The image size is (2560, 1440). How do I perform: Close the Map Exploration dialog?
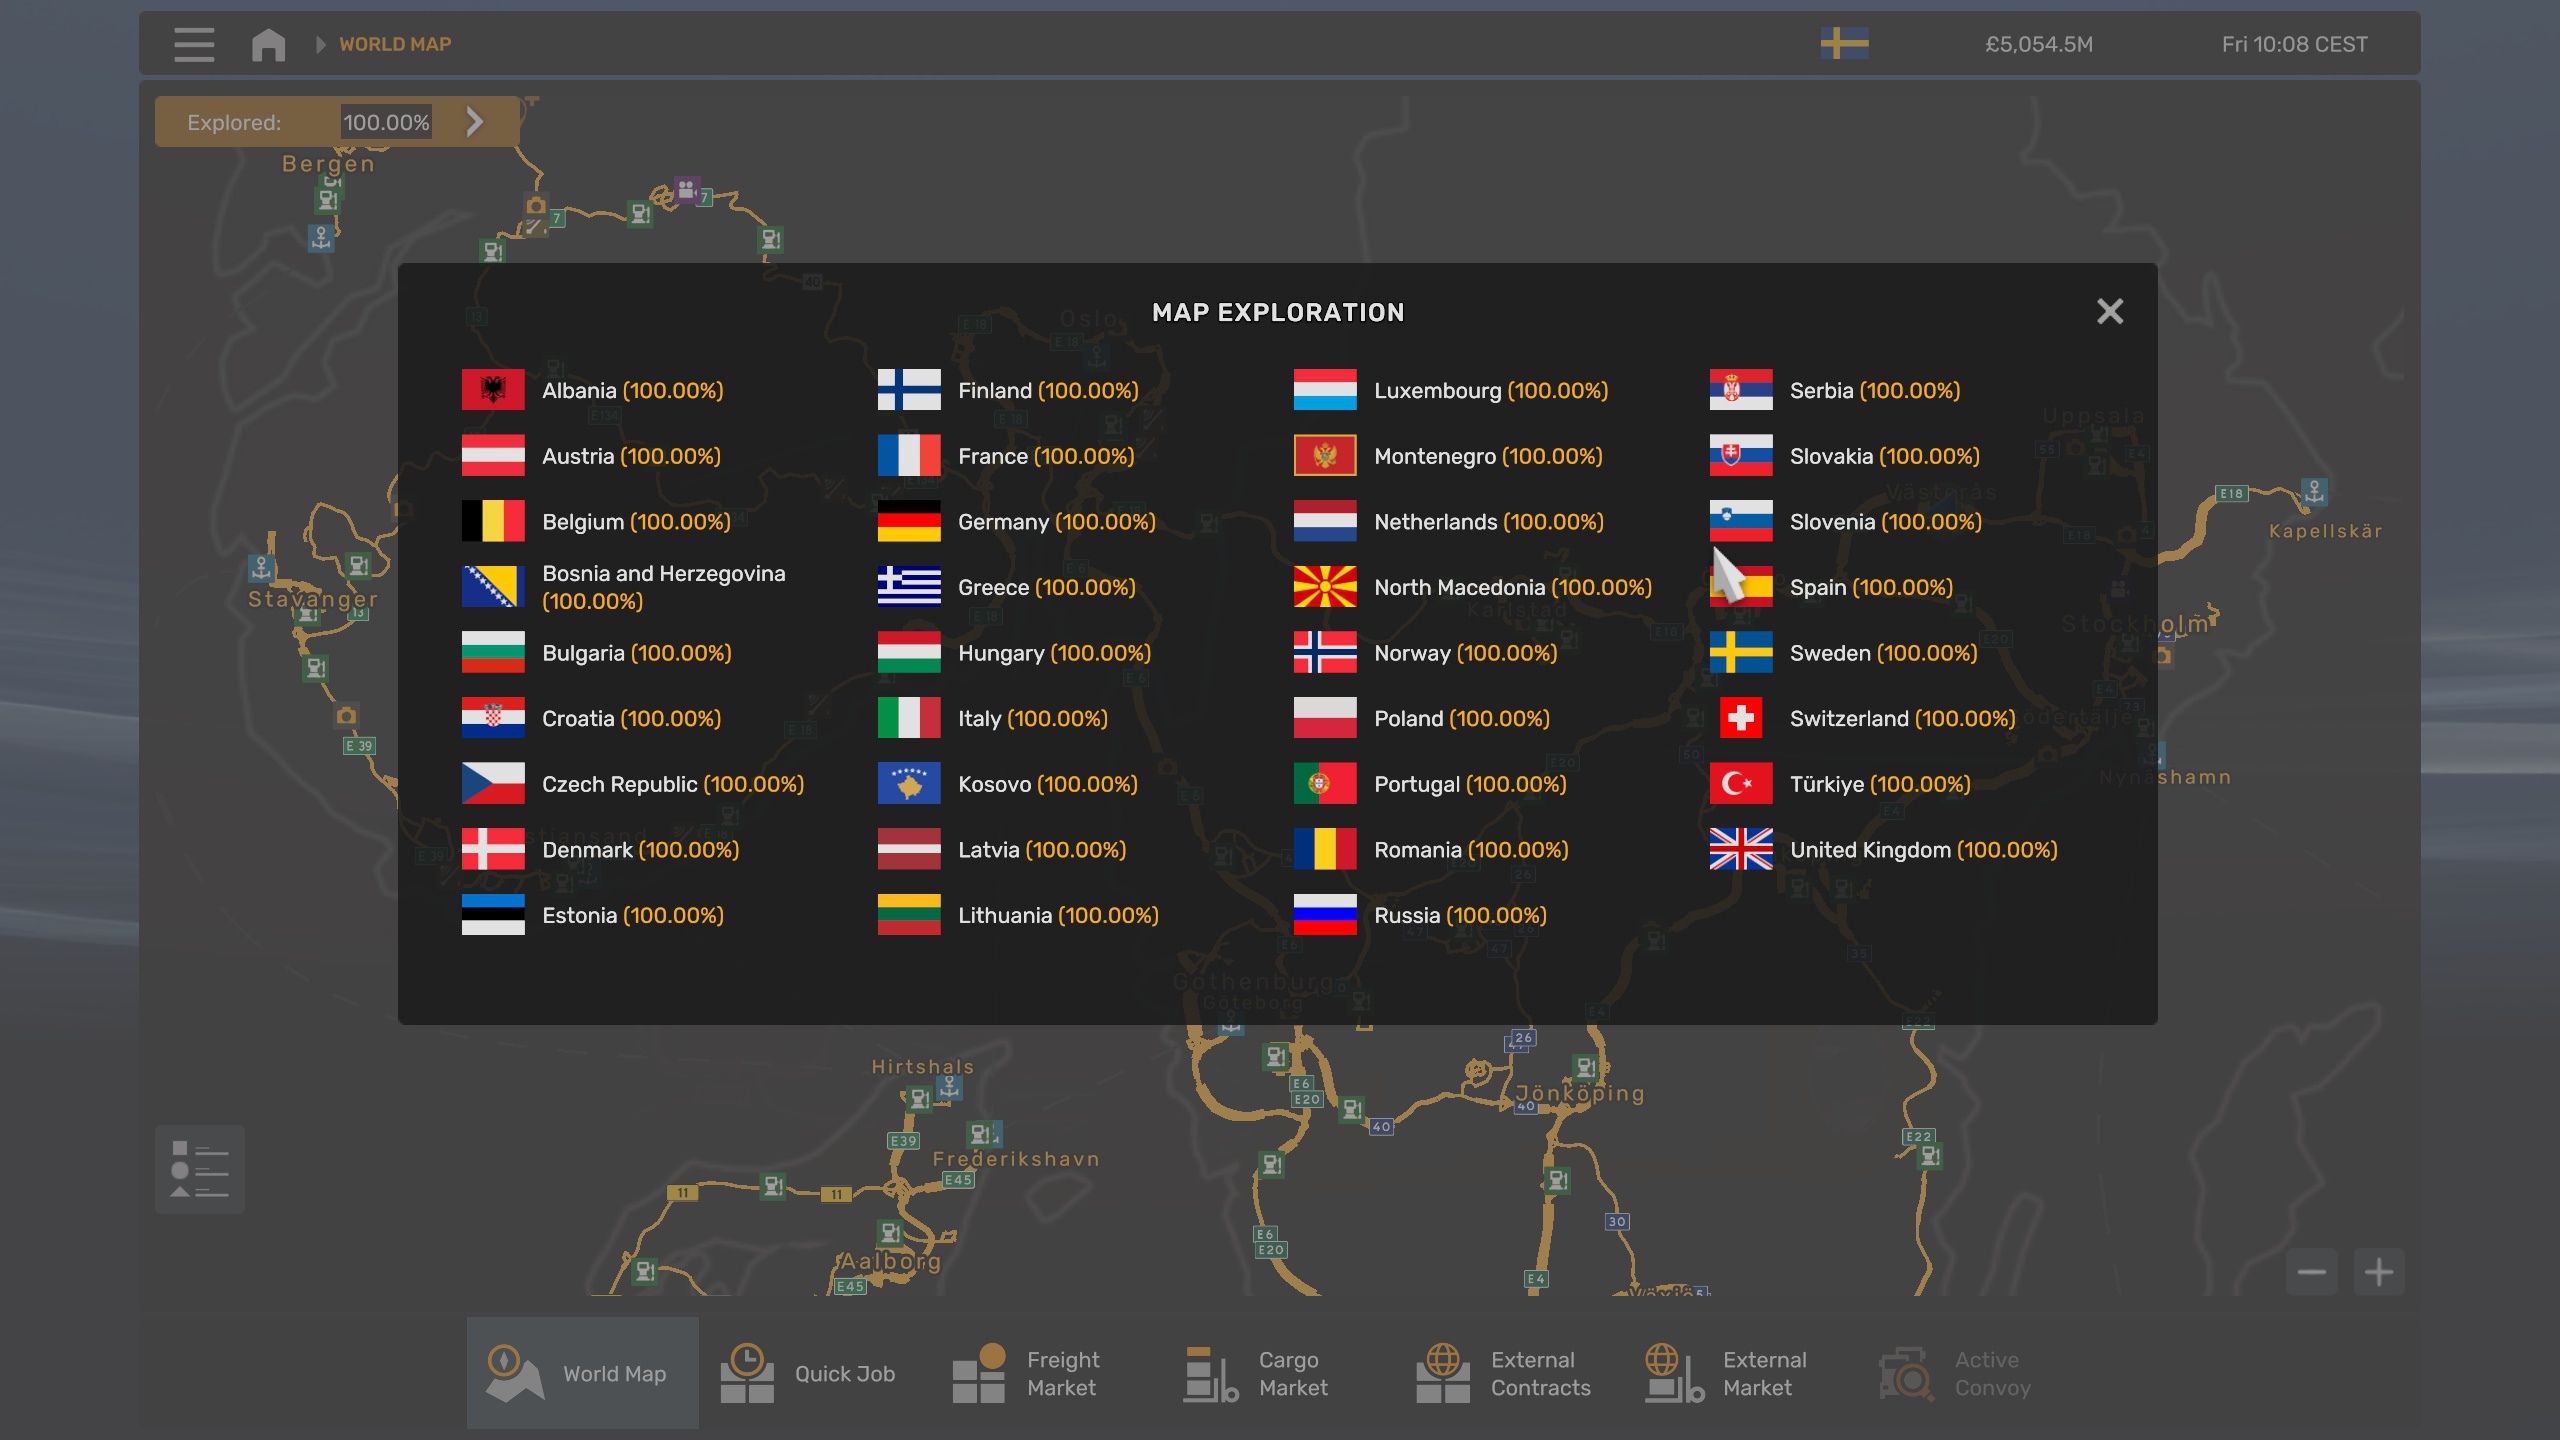point(2109,312)
